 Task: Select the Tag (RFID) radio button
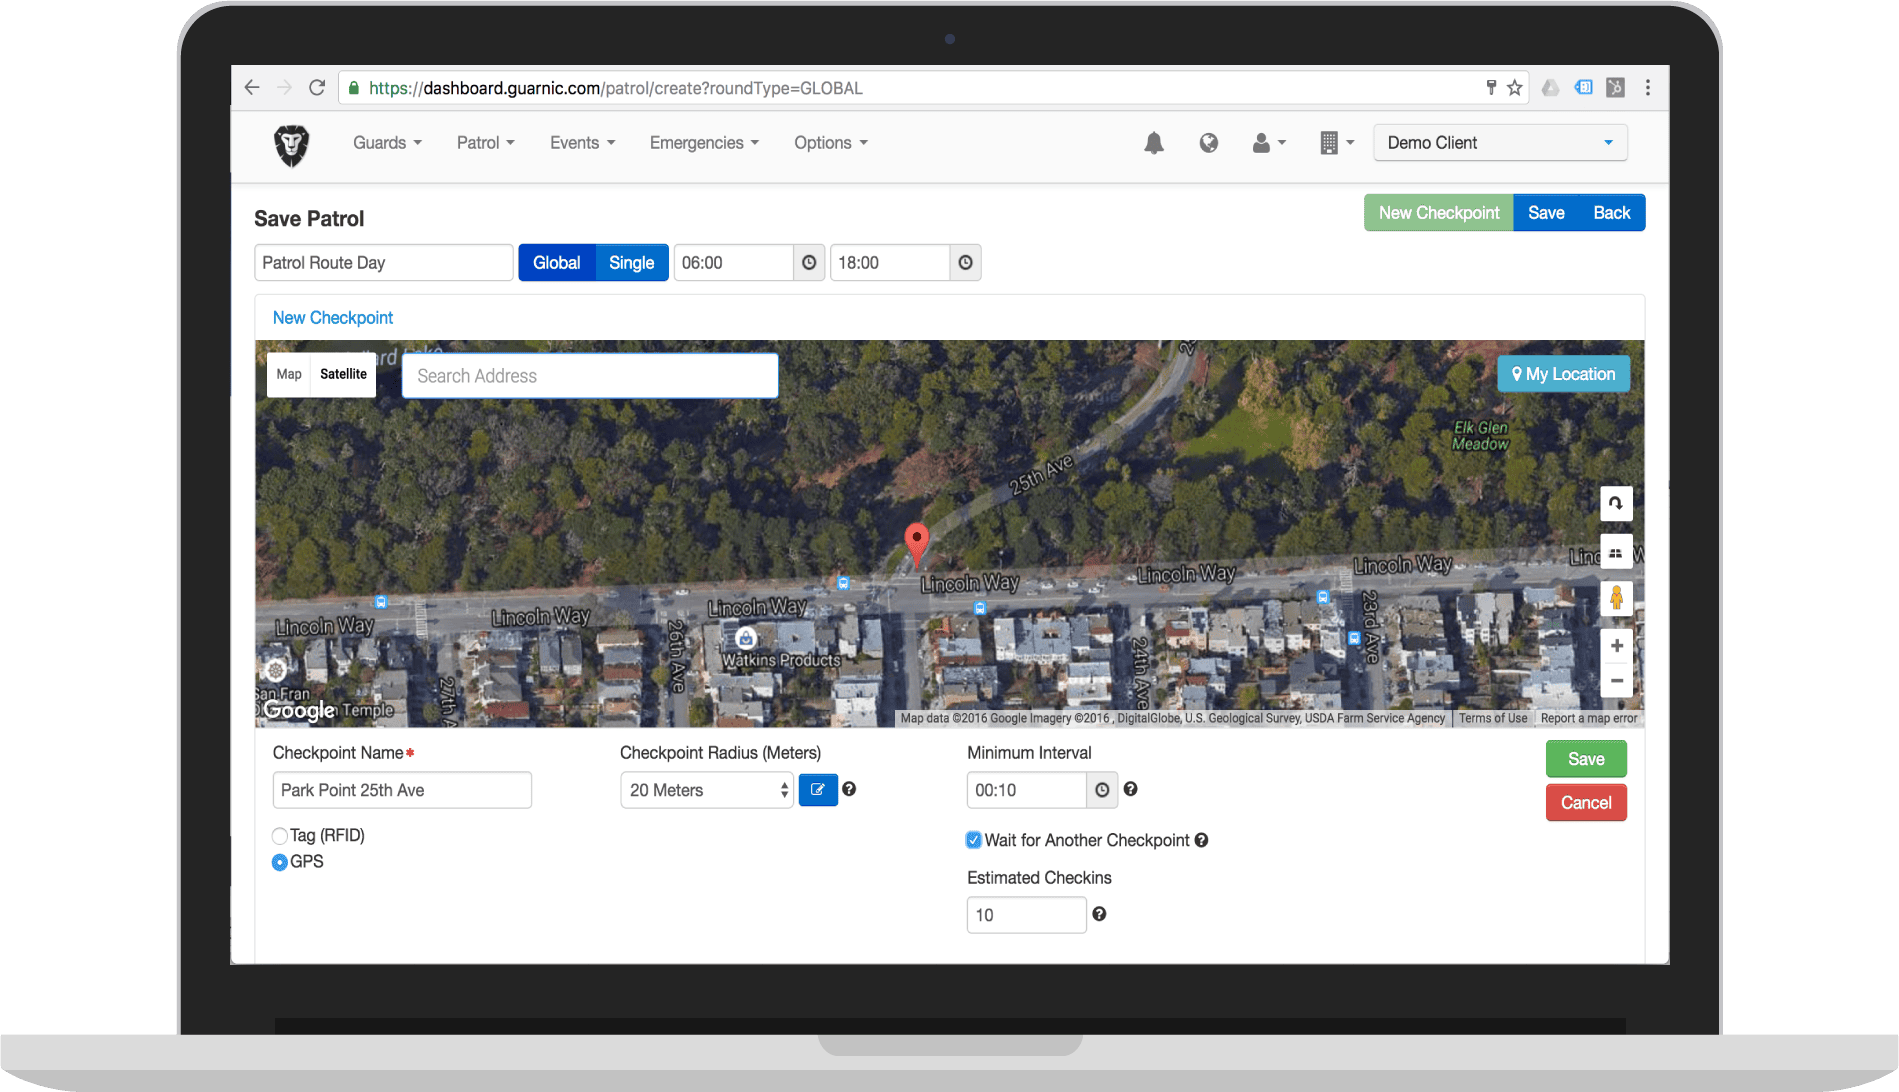[x=280, y=836]
